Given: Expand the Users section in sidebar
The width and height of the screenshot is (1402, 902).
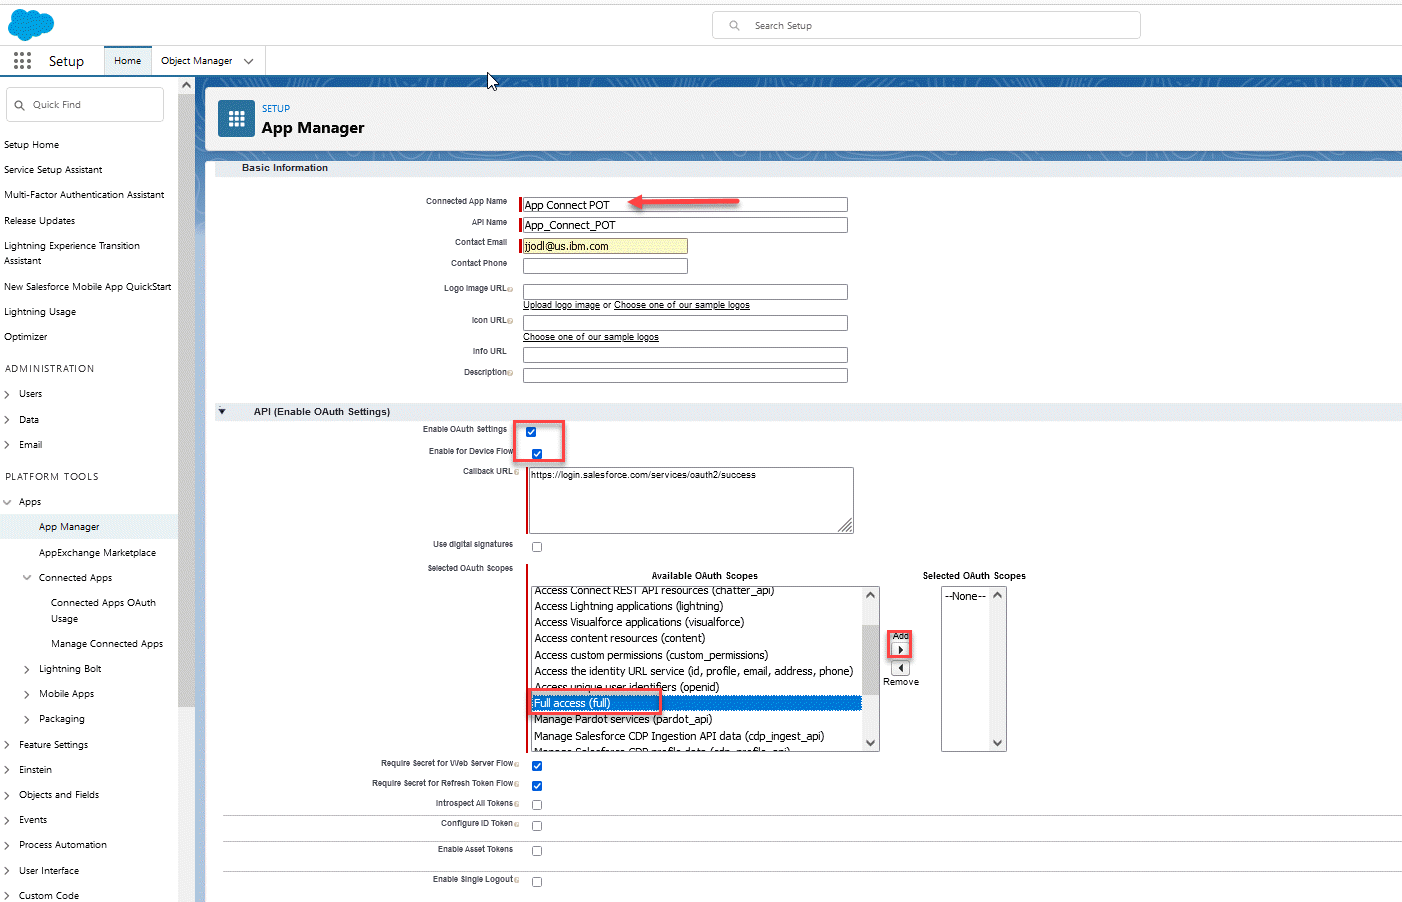Looking at the screenshot, I should pos(7,394).
